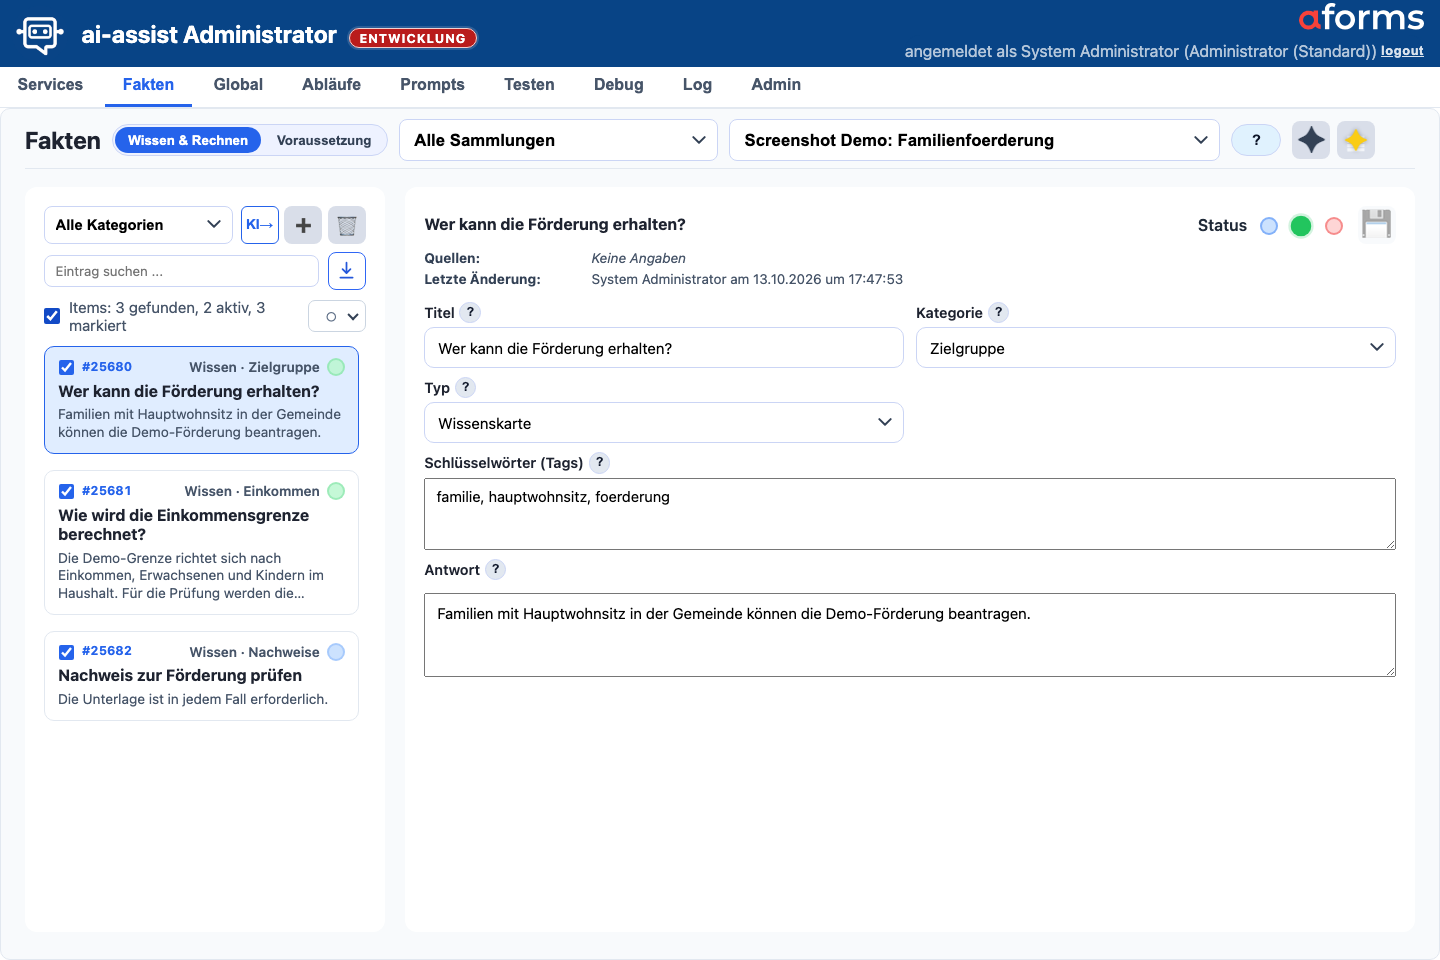Click the yellow sparkle icon button
This screenshot has width=1440, height=960.
coord(1356,140)
